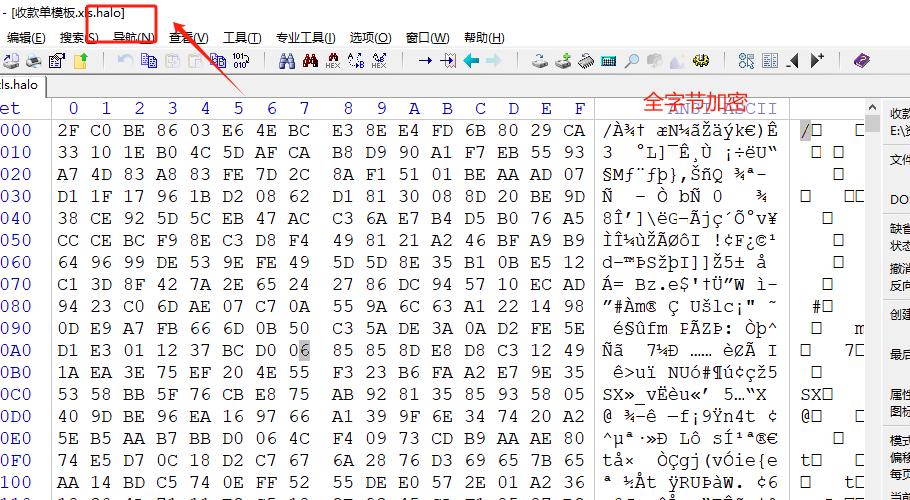This screenshot has width=910, height=500.
Task: Open Modify Data with the 101/010 icon
Action: [241, 61]
